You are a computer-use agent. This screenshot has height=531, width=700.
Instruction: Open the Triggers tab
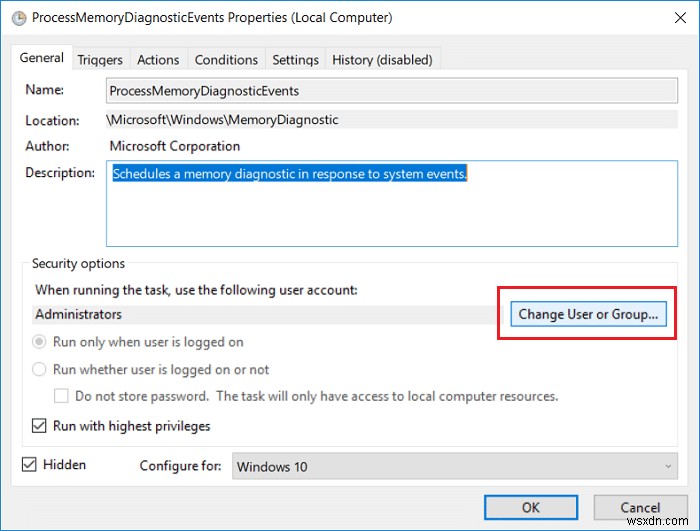tap(100, 60)
